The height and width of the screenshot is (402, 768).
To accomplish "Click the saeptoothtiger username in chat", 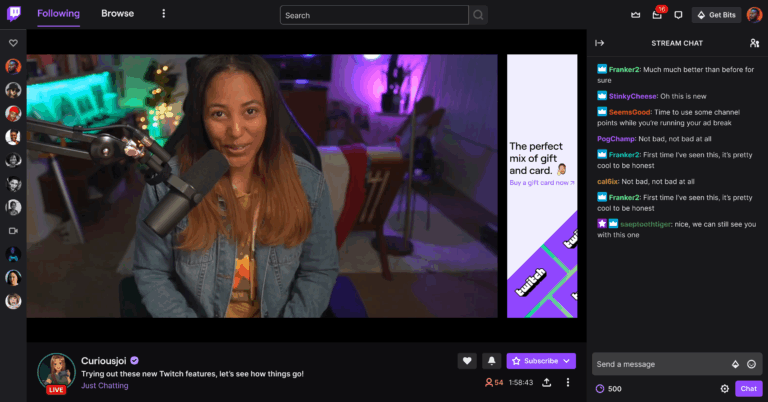I will click(646, 224).
